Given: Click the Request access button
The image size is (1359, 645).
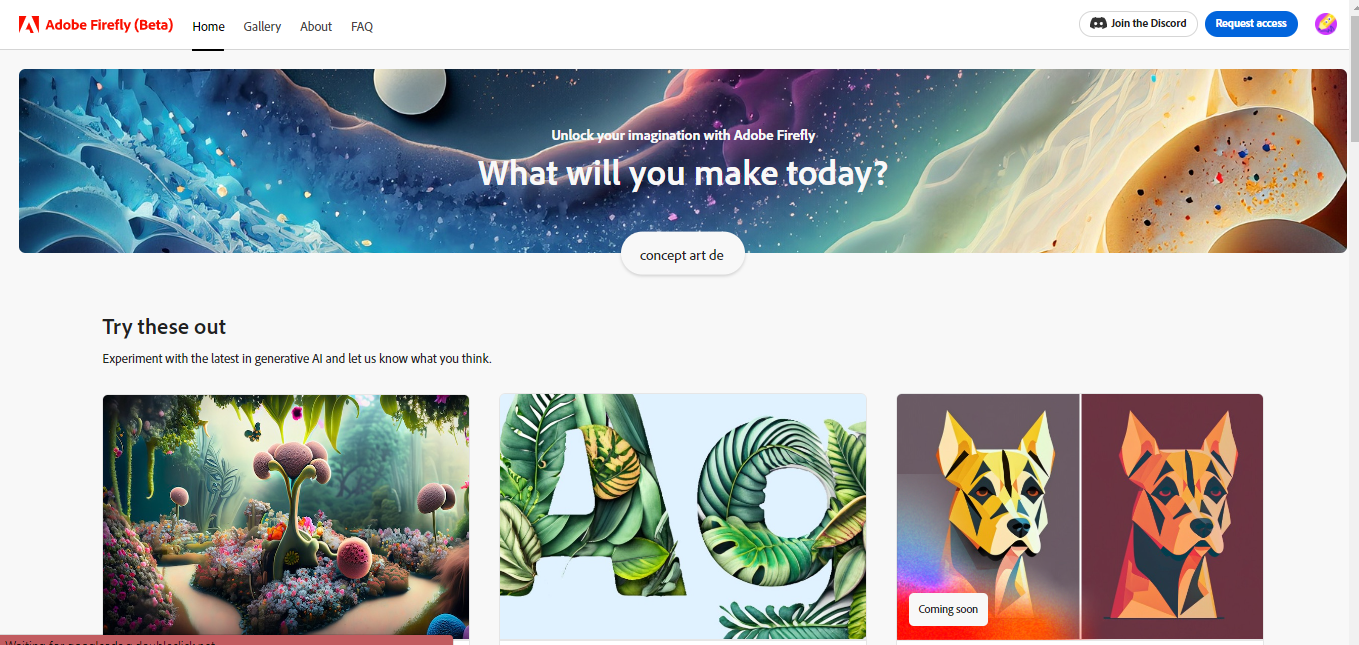Looking at the screenshot, I should tap(1251, 24).
